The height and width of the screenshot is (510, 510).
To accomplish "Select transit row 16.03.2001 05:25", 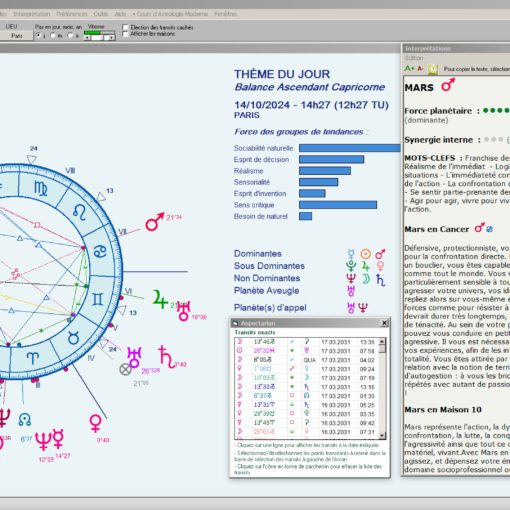I will (307, 405).
